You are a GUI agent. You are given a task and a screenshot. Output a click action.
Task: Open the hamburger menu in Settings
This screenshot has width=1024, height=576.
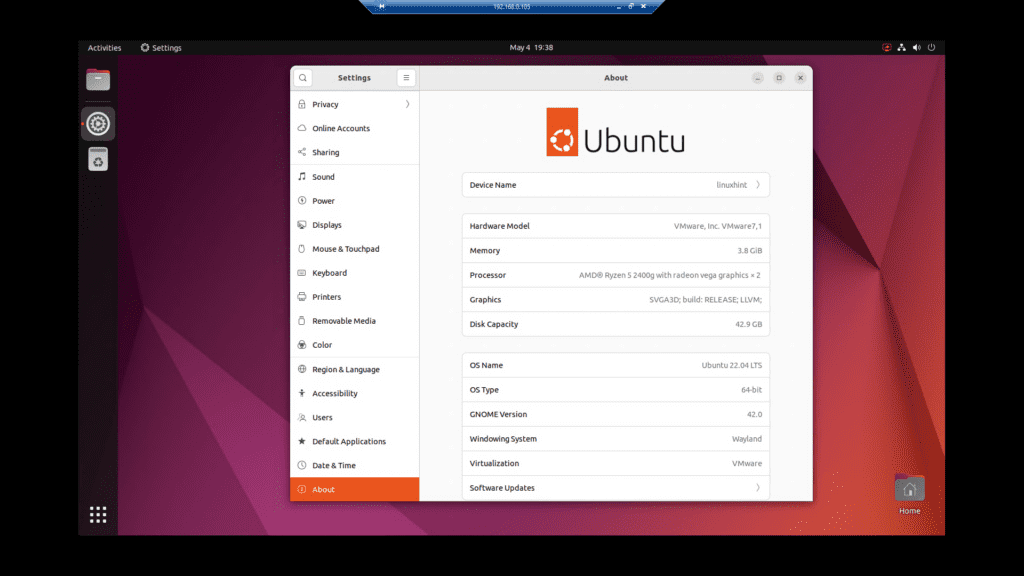(x=406, y=77)
